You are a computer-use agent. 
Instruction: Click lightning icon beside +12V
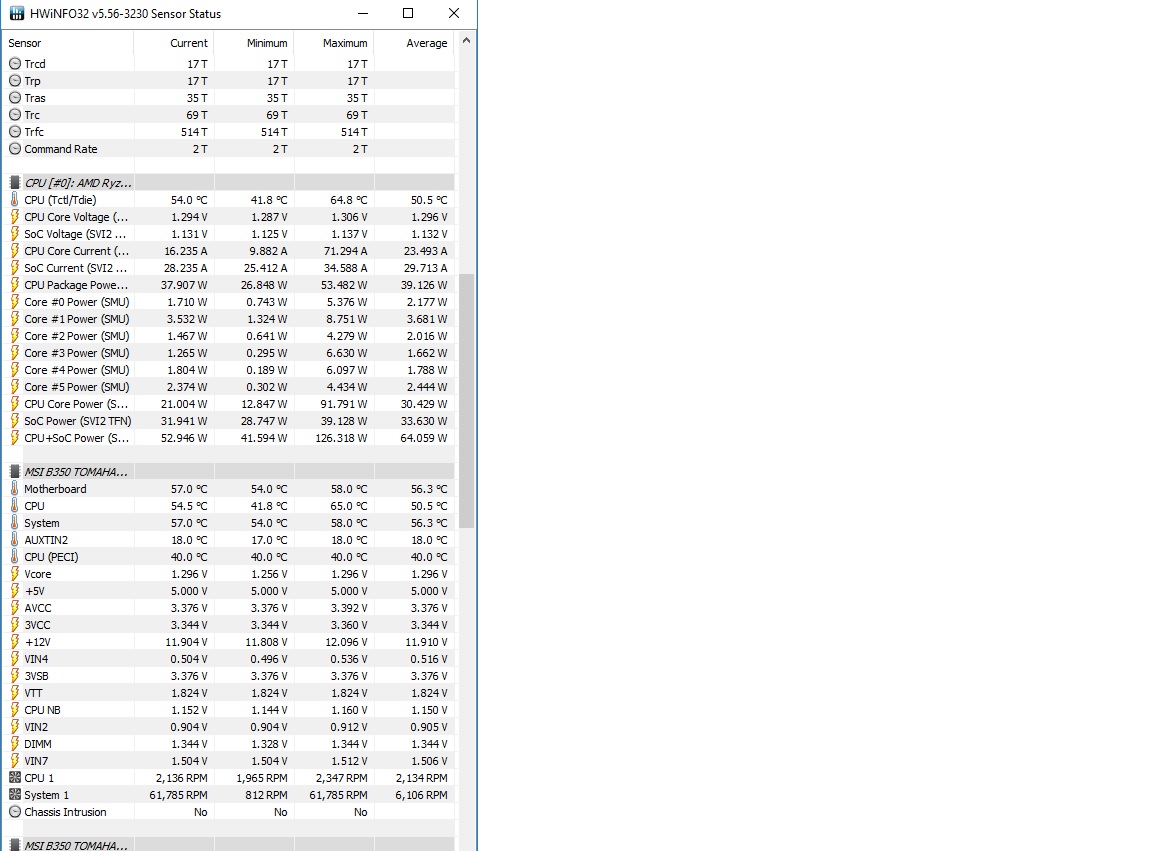point(15,642)
